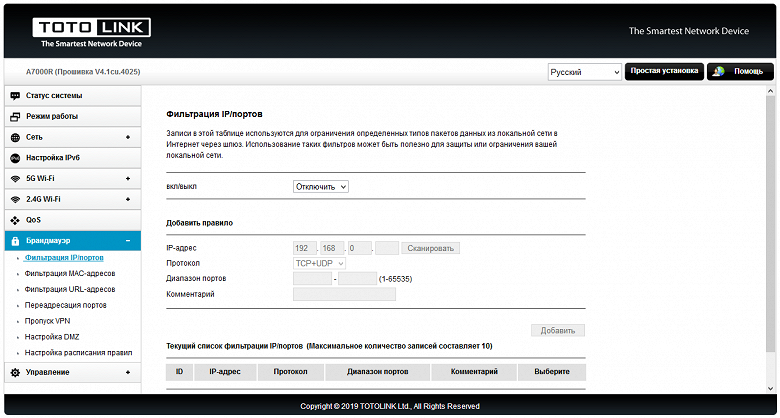Click the gear icon beside Управление
This screenshot has width=780, height=418.
(15, 373)
